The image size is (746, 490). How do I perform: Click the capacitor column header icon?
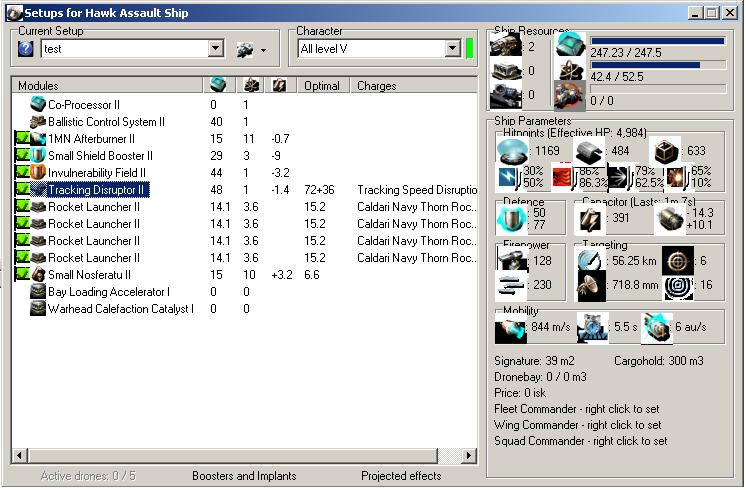click(x=279, y=85)
